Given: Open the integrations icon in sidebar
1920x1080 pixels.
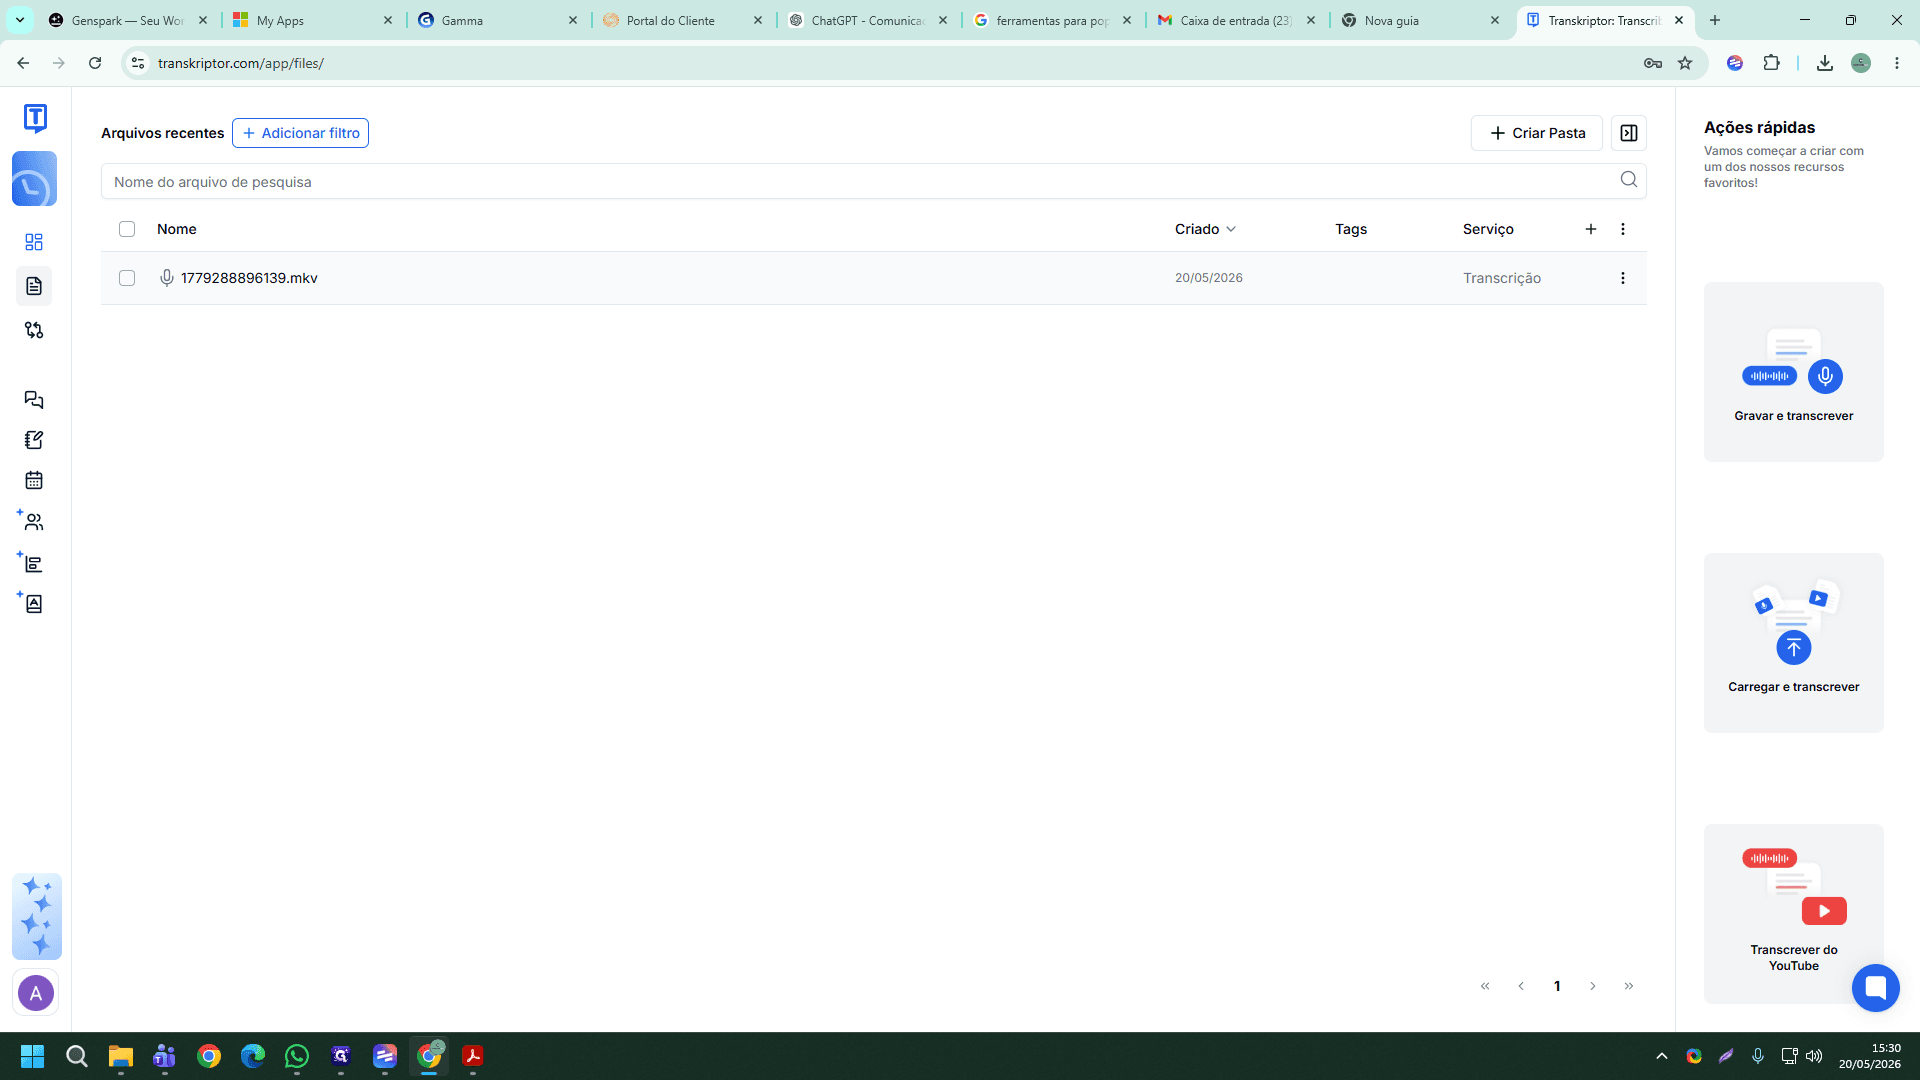Looking at the screenshot, I should click(34, 330).
